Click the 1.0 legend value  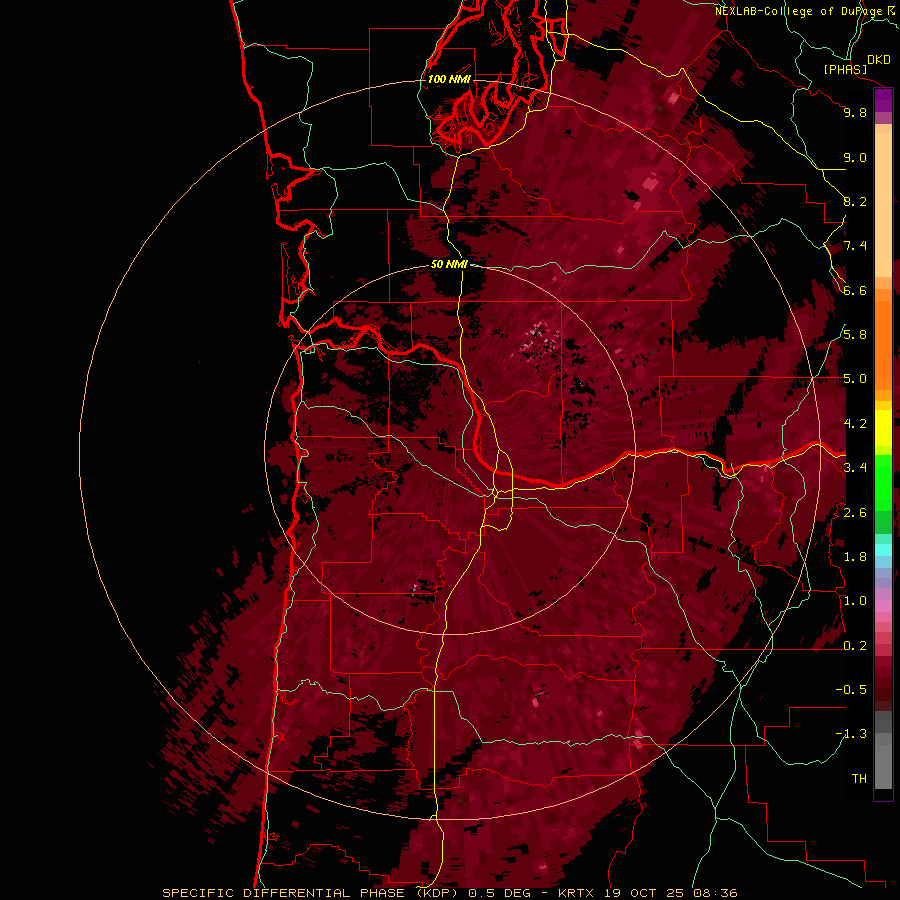(855, 601)
